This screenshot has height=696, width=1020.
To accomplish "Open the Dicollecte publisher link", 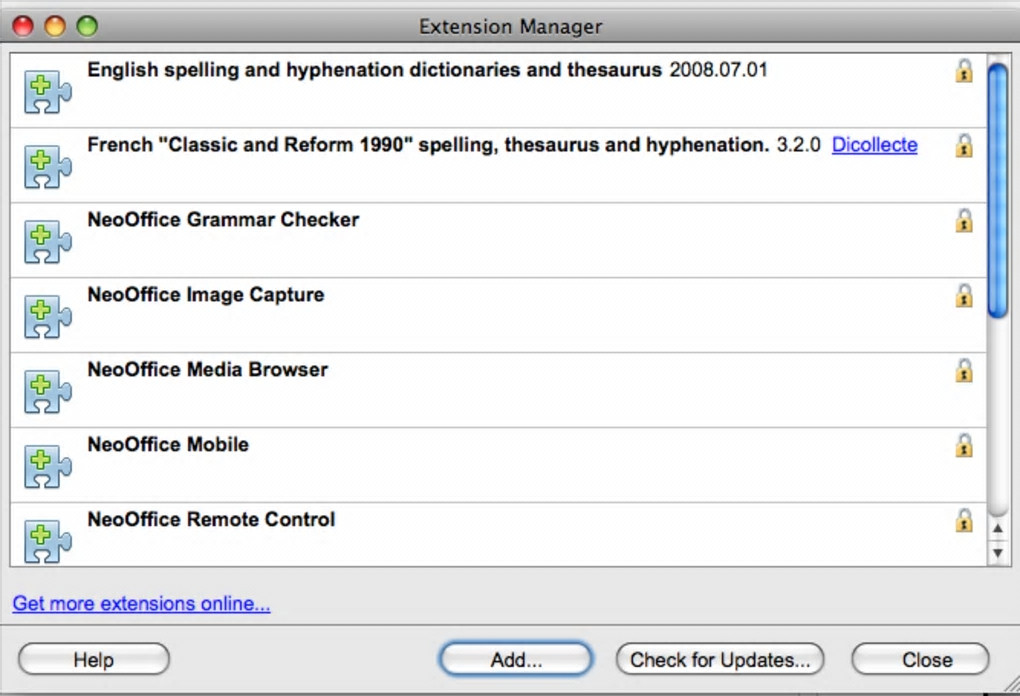I will (874, 145).
